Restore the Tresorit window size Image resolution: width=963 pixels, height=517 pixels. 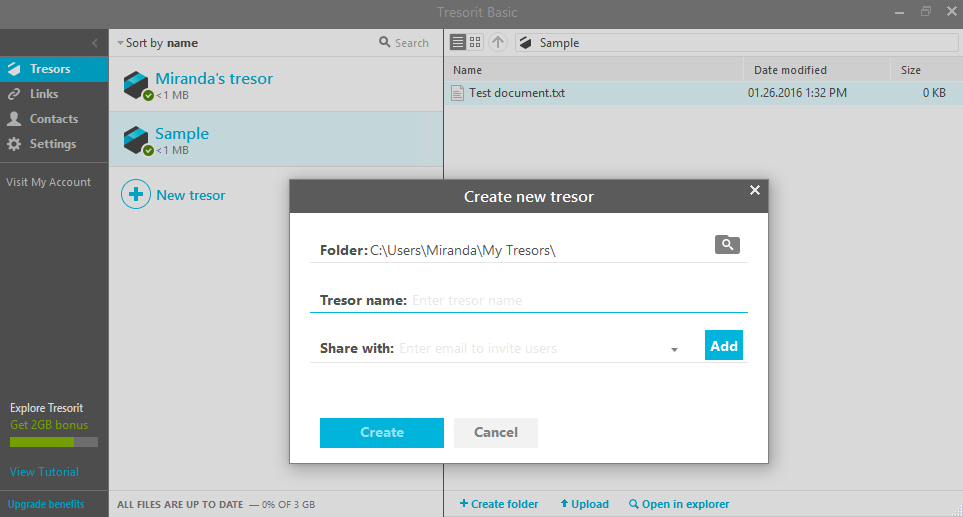point(926,11)
